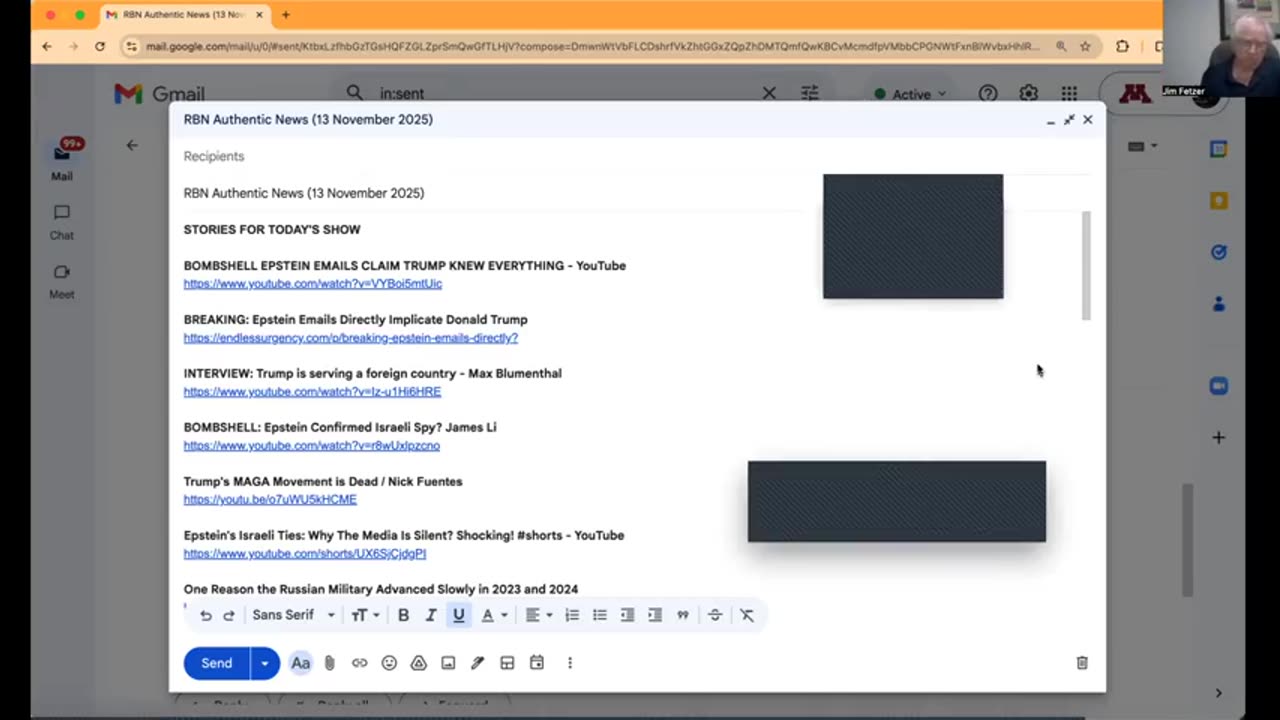Open the send options dropdown arrow
This screenshot has height=720, width=1280.
[x=265, y=663]
